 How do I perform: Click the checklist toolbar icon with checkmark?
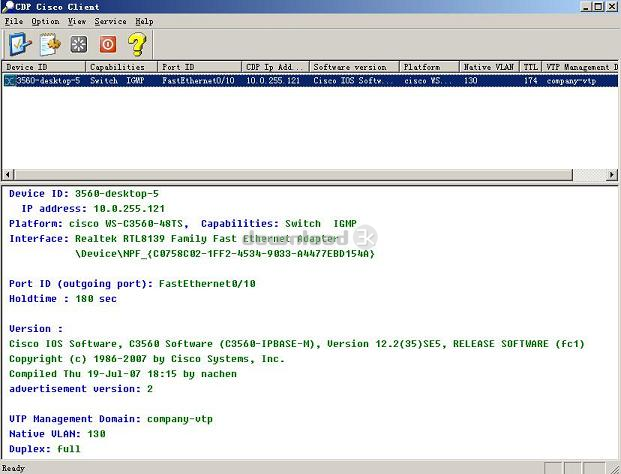pyautogui.click(x=20, y=44)
